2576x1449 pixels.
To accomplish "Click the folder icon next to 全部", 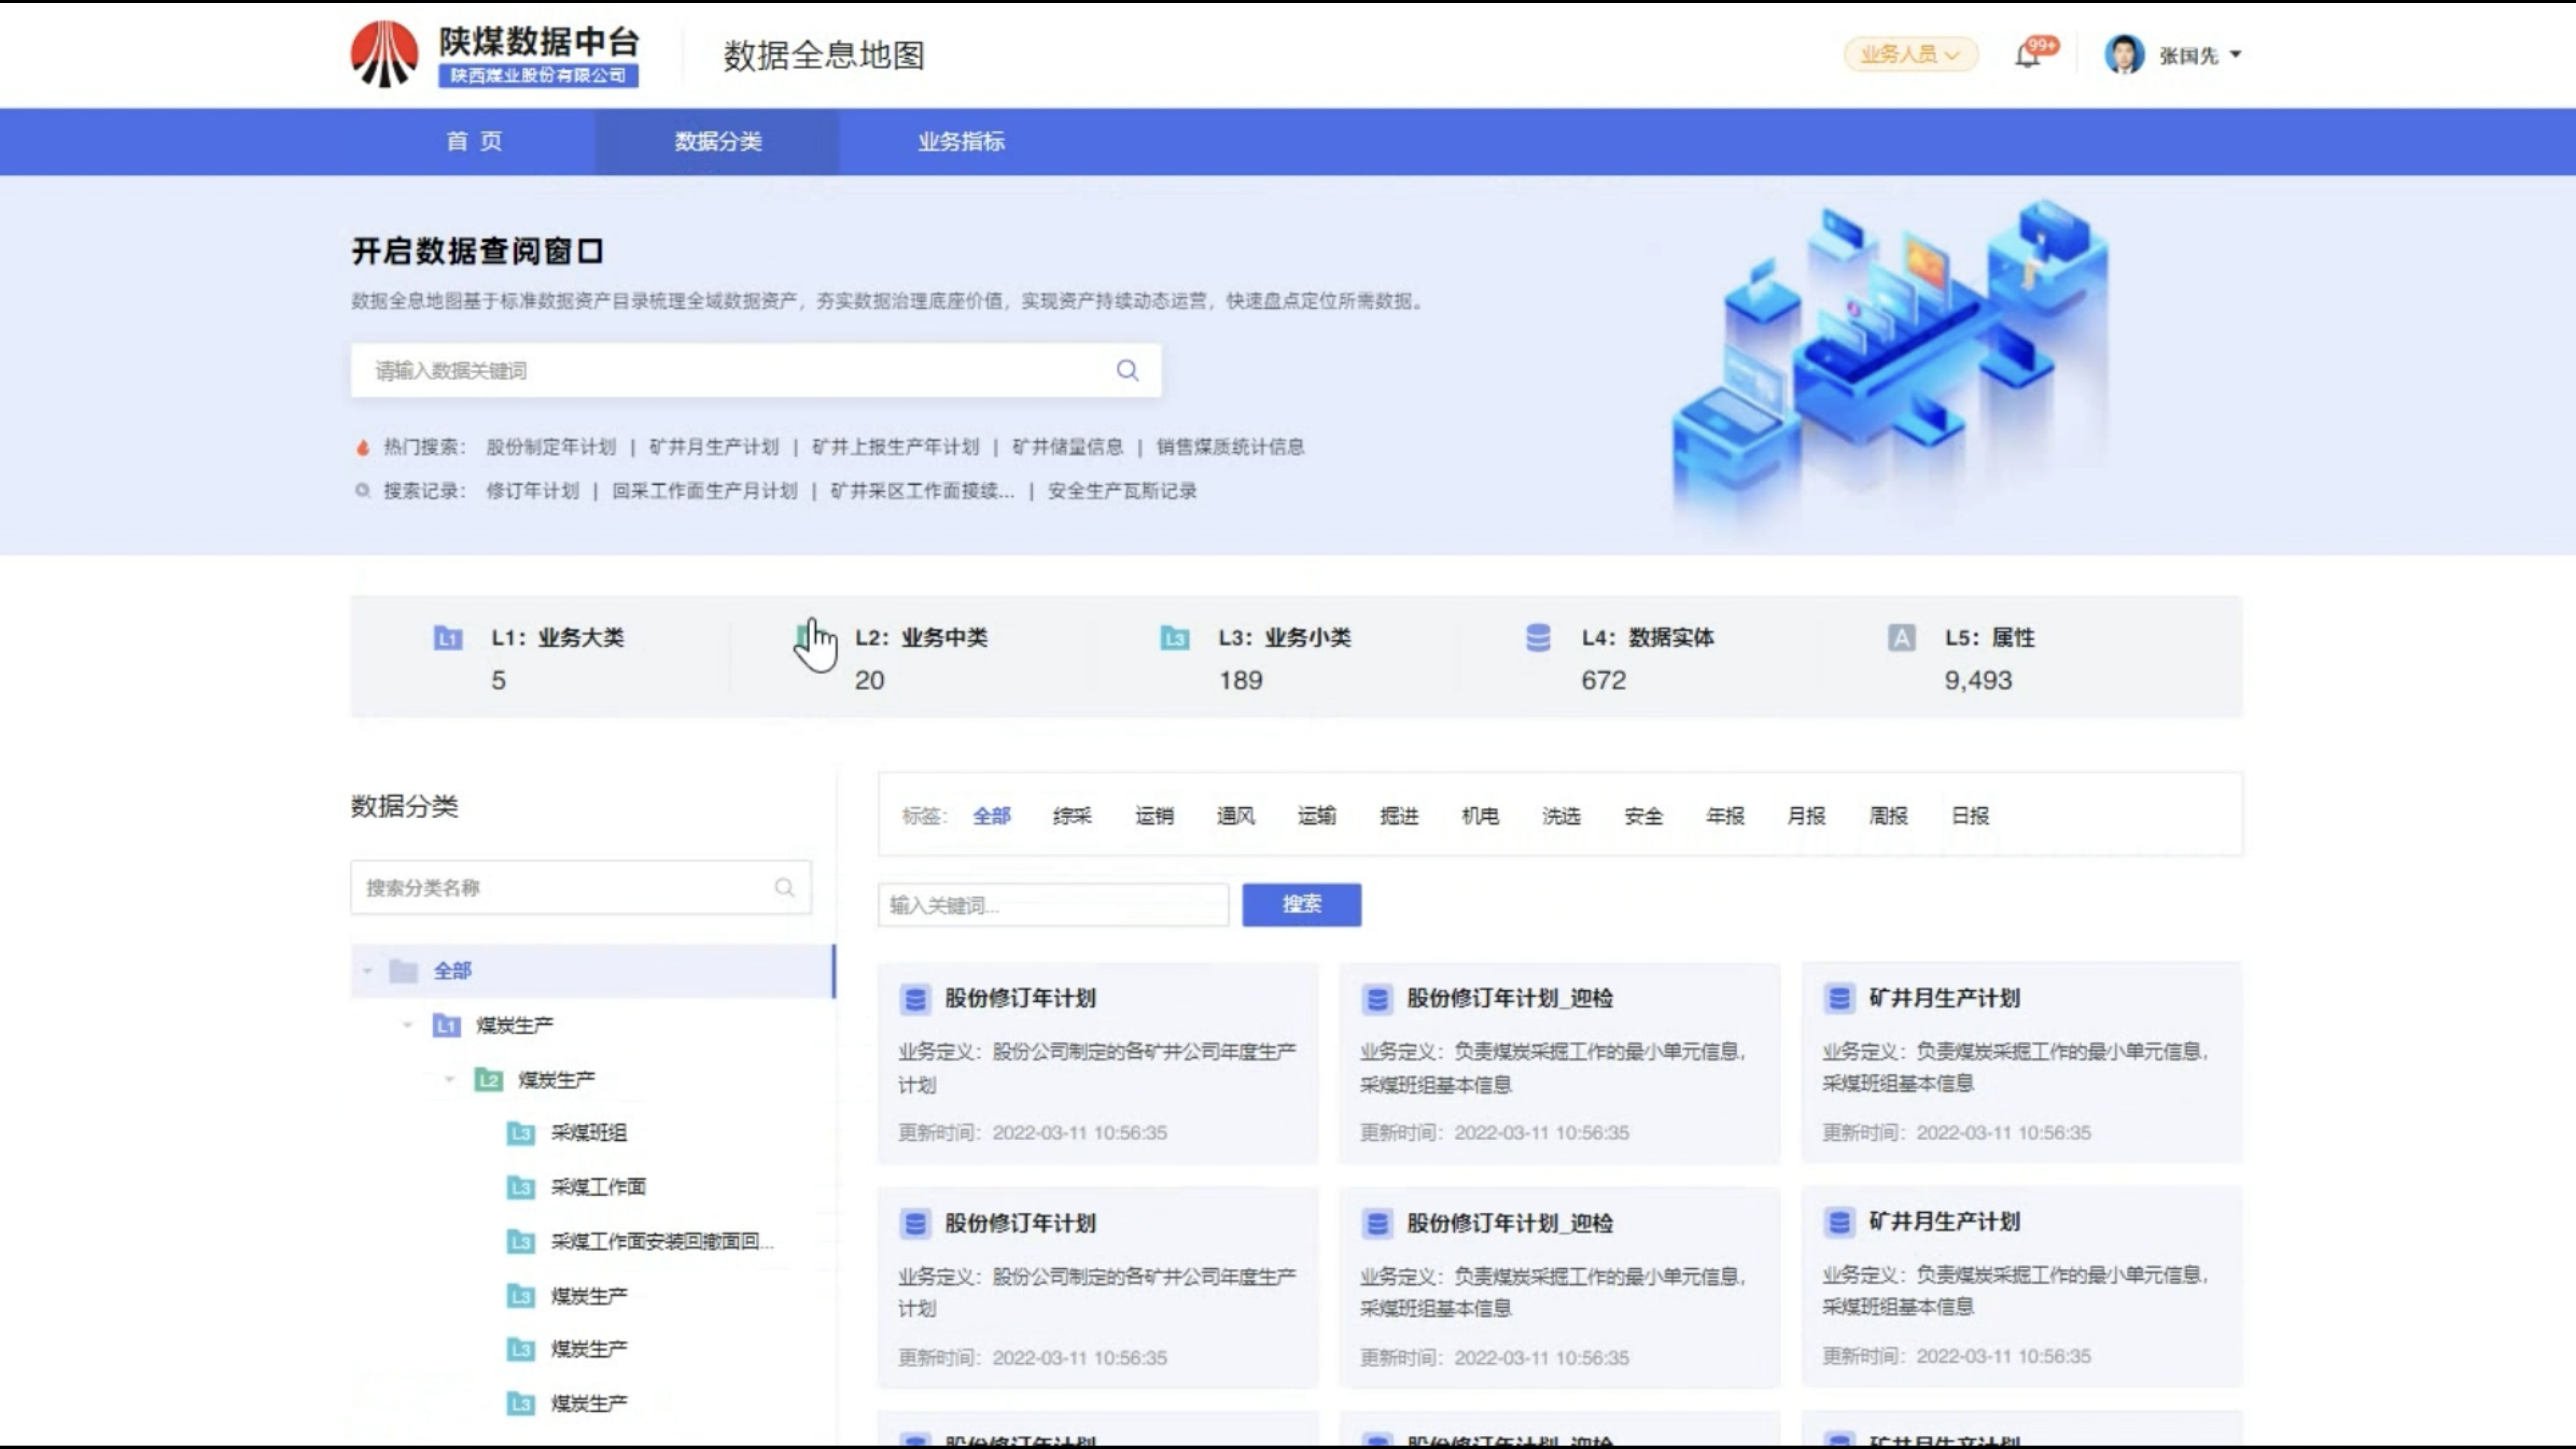I will (403, 971).
